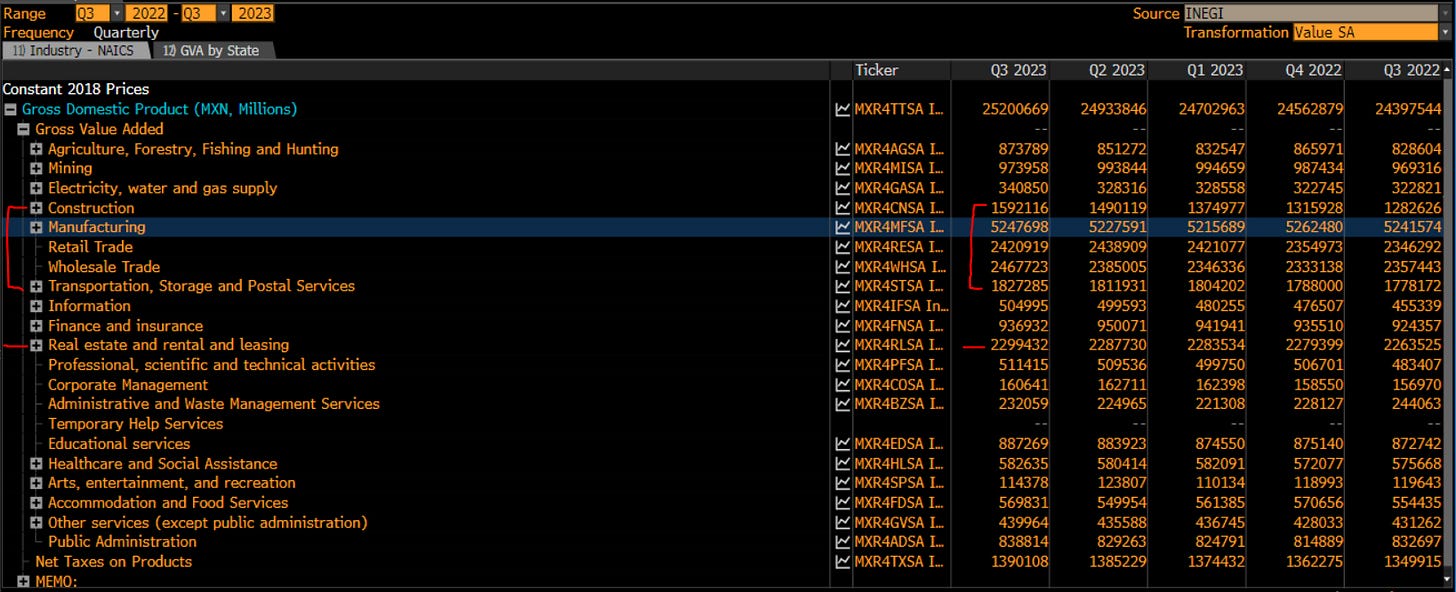Collapse the Gross Value Added node
Screen dimensions: 1456x592
pos(23,129)
